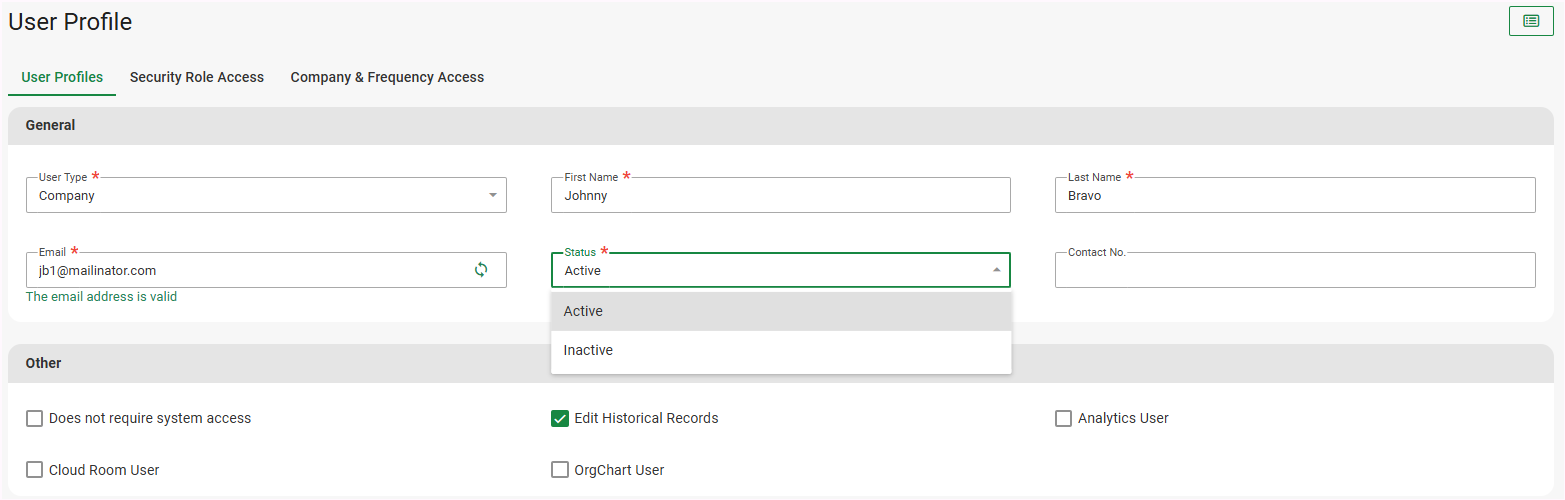The height and width of the screenshot is (500, 1565).
Task: Click the list view icon button
Action: 1530,20
